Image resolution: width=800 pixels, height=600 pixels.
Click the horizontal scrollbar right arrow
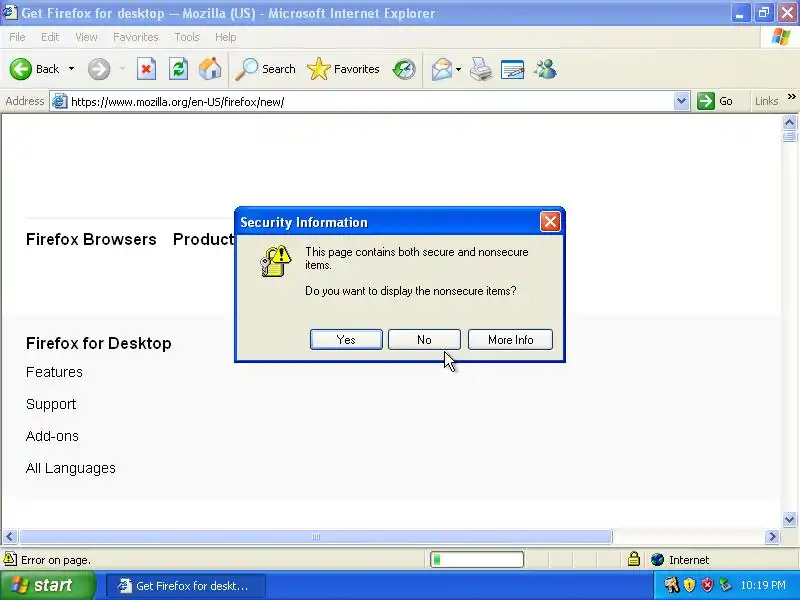(772, 537)
